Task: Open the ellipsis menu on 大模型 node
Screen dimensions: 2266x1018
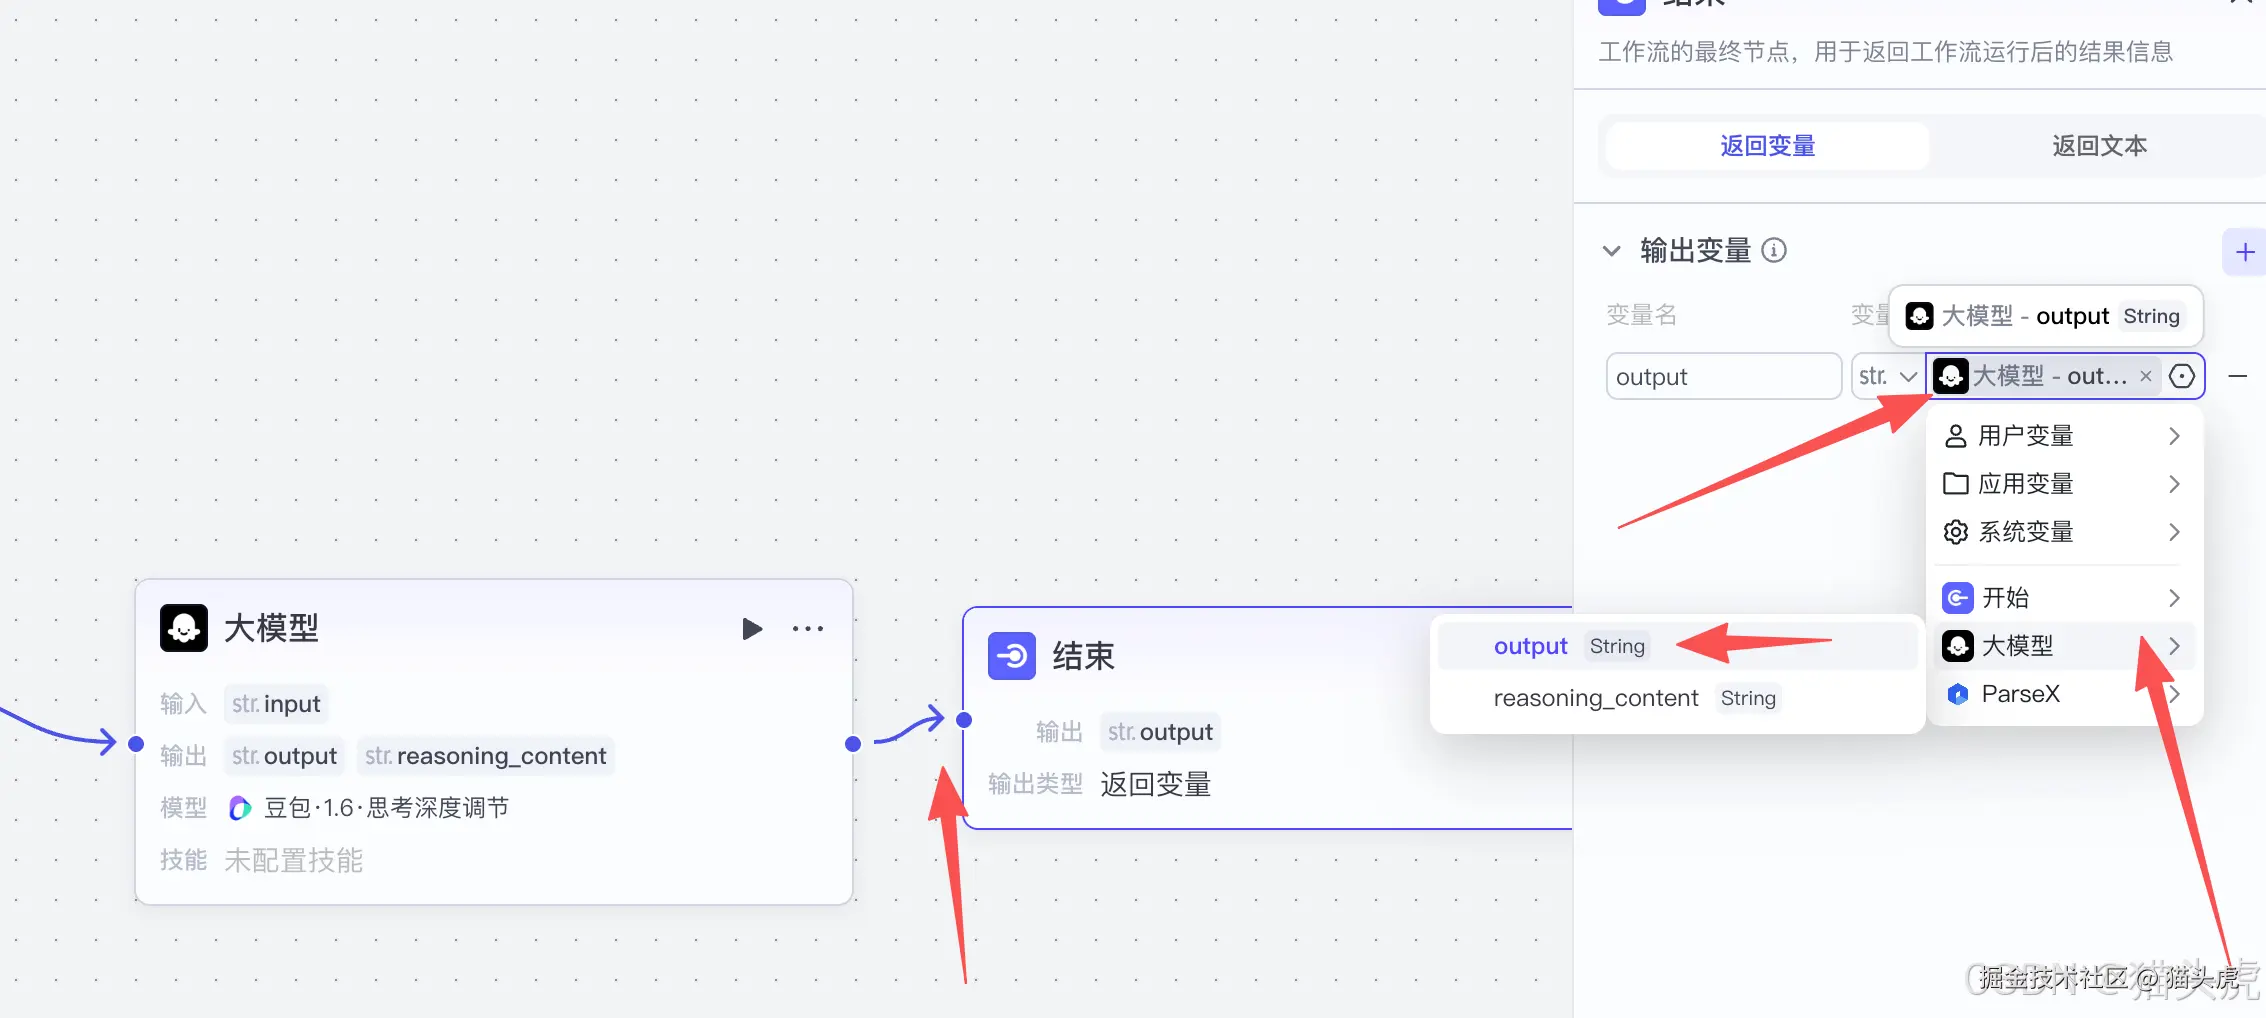Action: (808, 628)
